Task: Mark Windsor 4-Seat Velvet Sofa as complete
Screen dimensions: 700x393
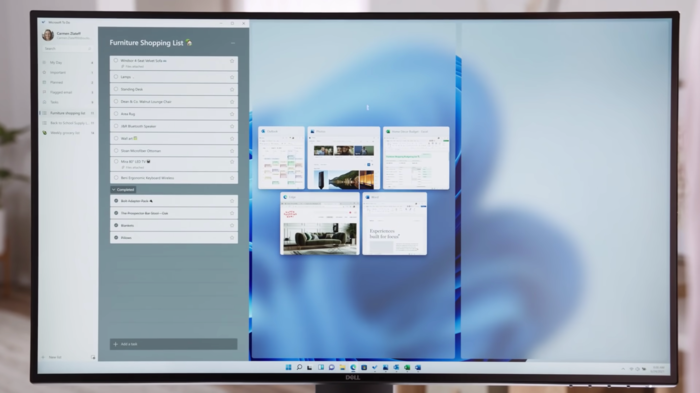Action: pos(116,60)
